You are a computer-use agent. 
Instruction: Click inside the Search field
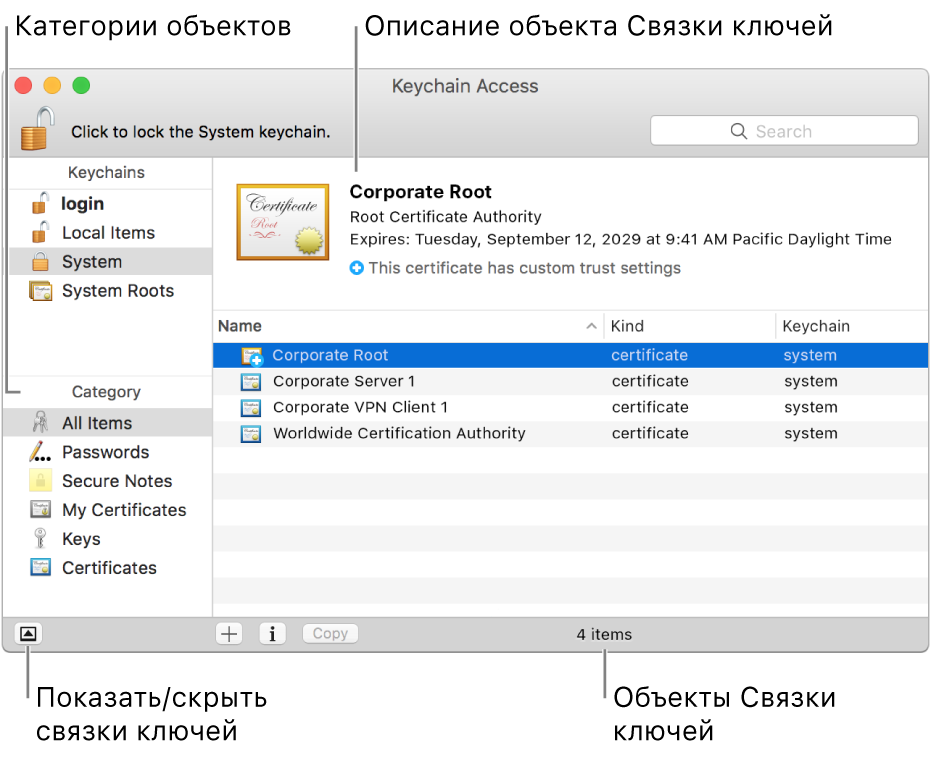pos(784,131)
